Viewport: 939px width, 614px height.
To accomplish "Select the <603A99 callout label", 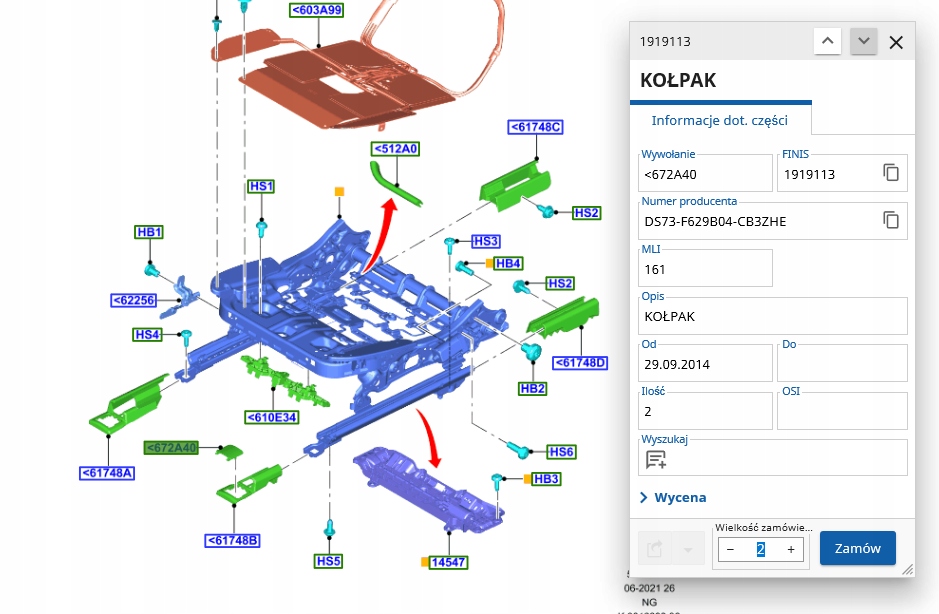I will [316, 10].
